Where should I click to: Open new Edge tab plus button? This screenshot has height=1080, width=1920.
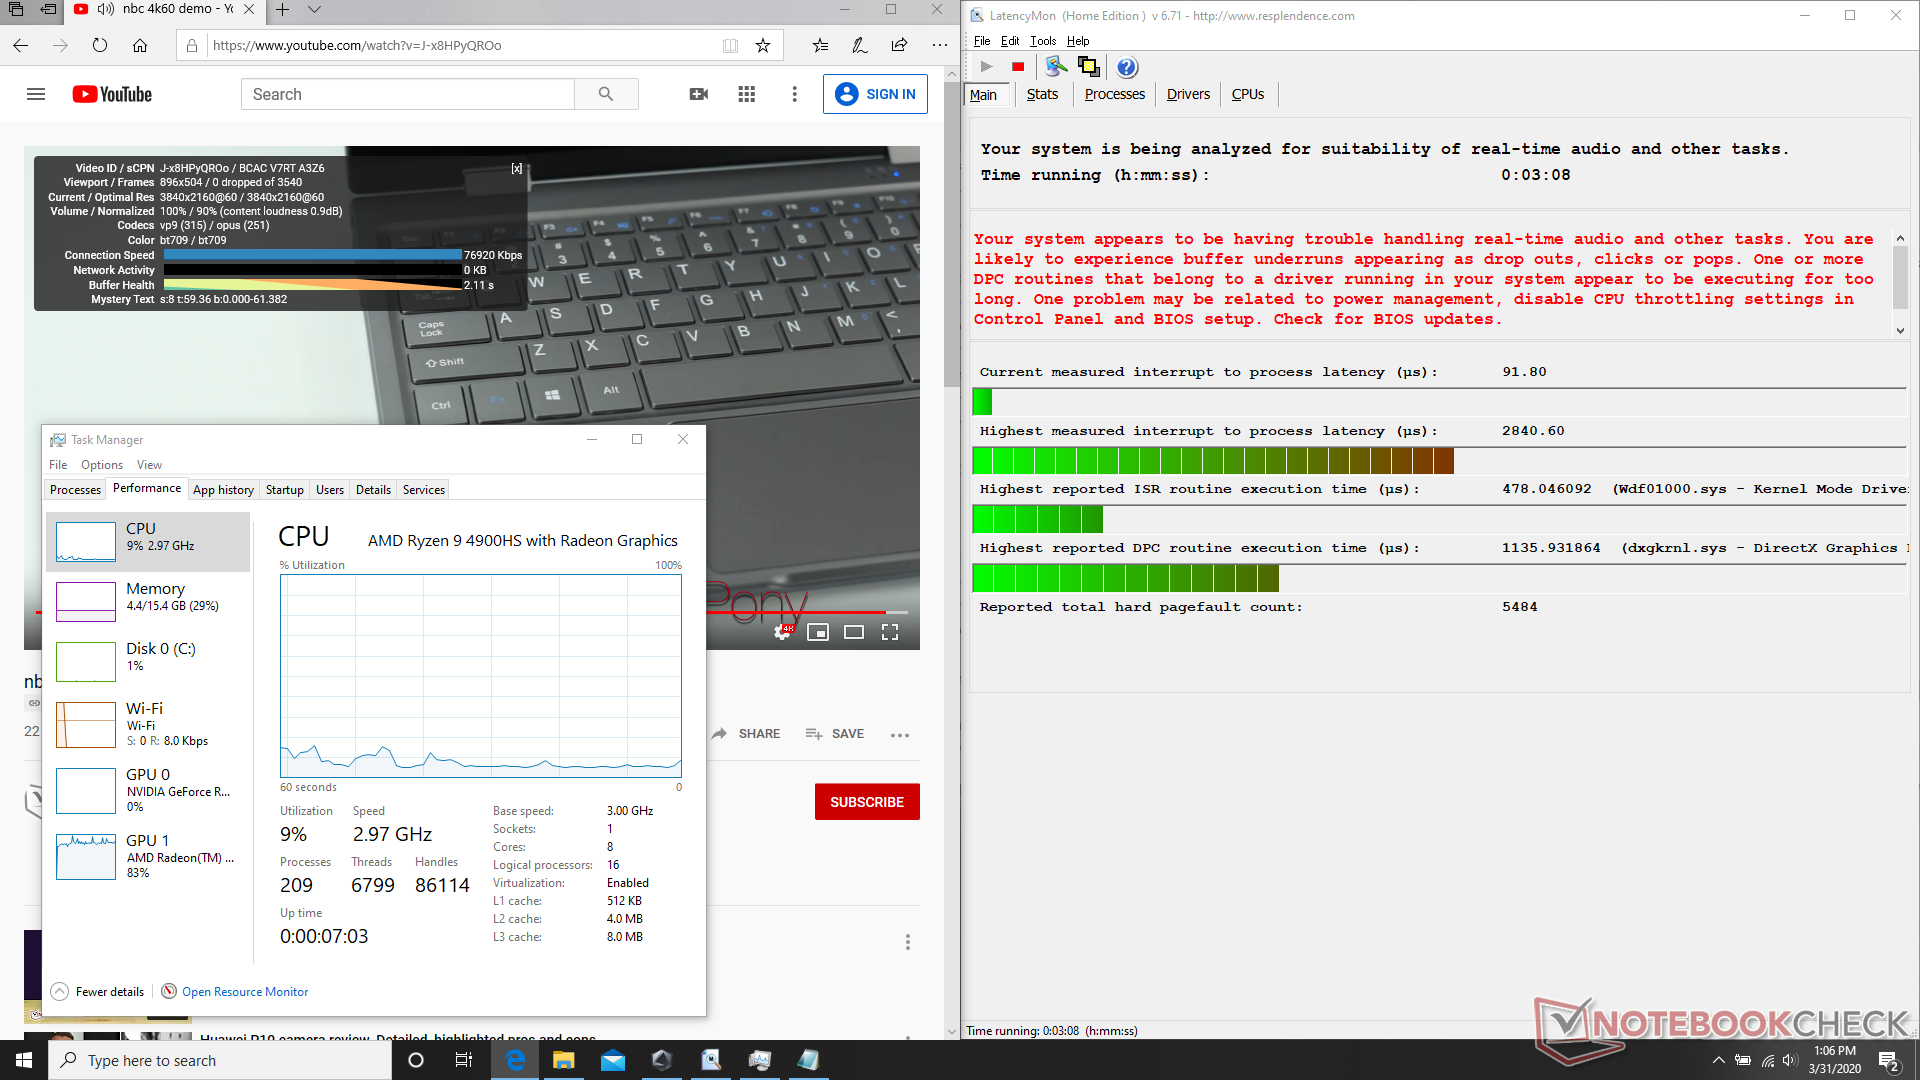tap(283, 10)
